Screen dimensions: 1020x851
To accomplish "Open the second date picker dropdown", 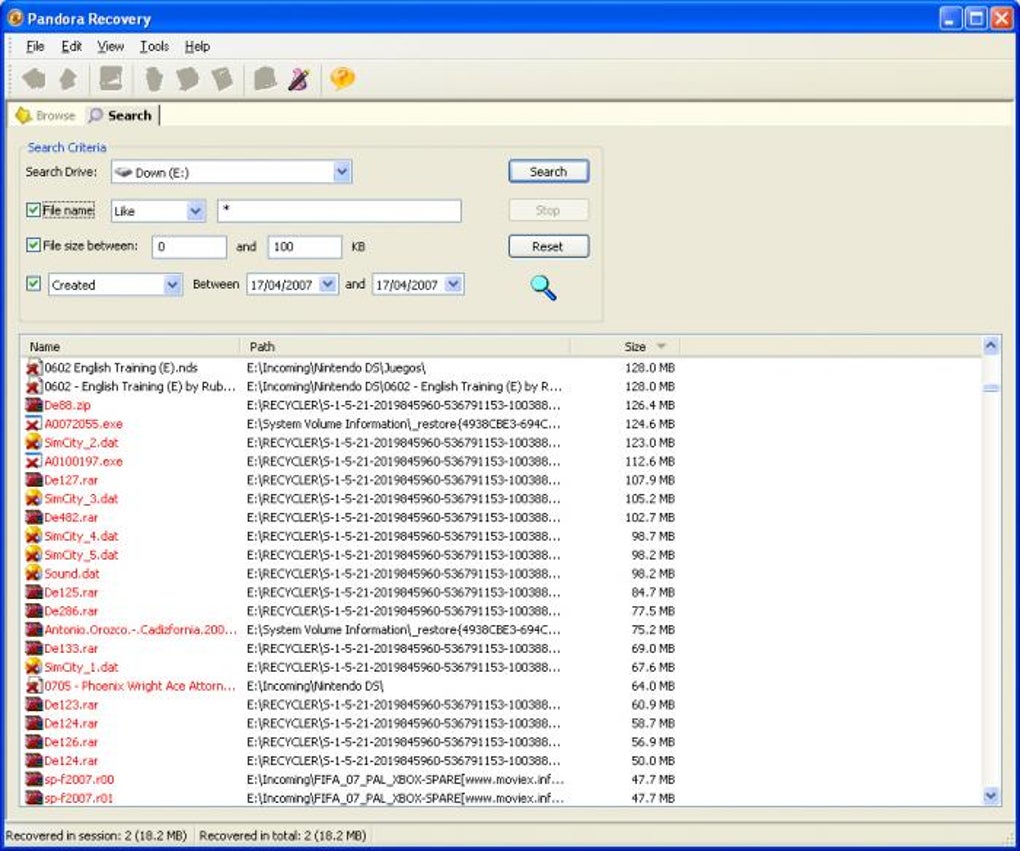I will (453, 284).
